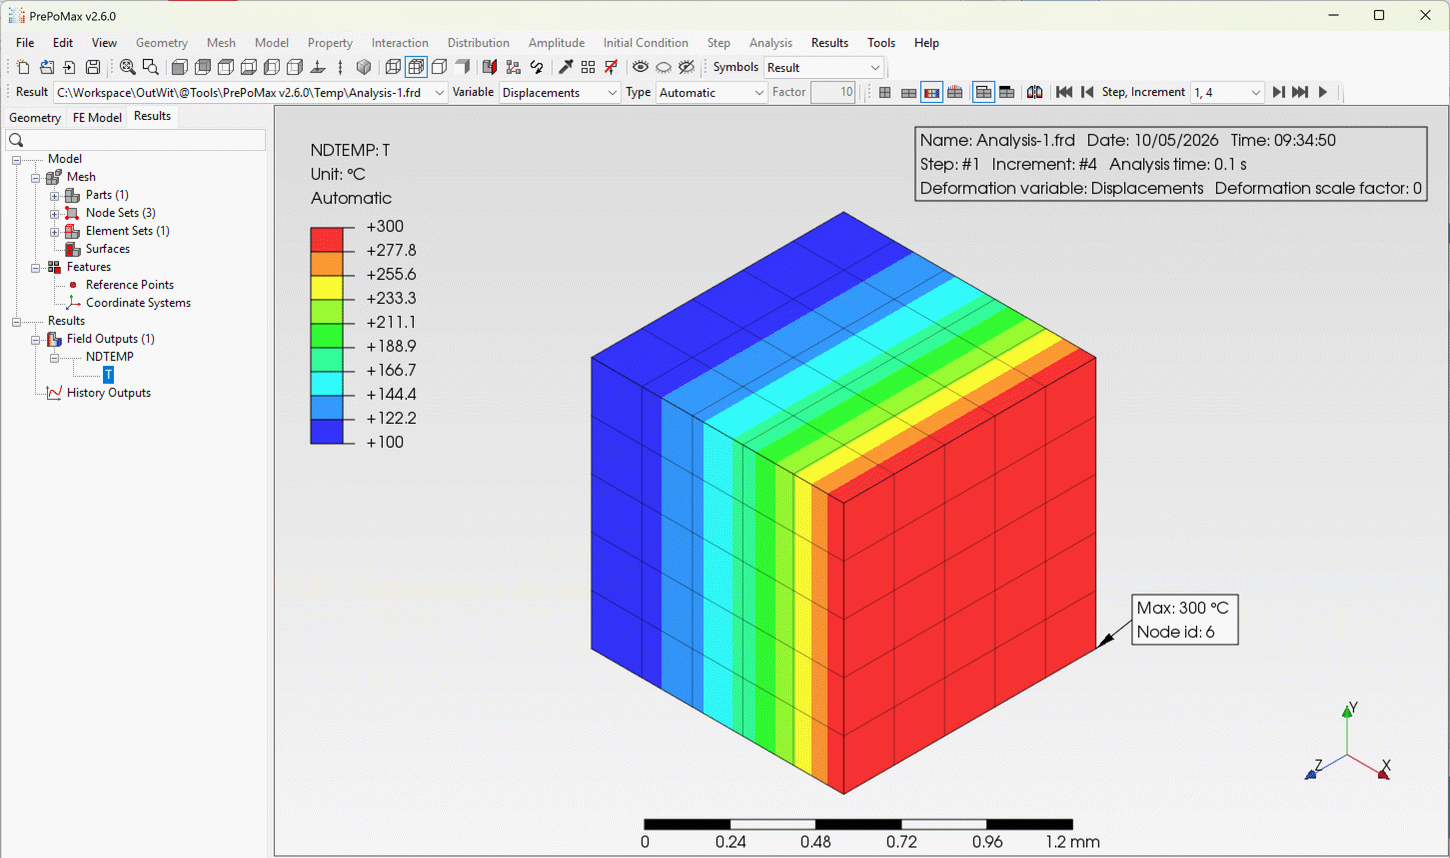Select the Surfaces tree item
Screen dimensions: 1450x858
[x=107, y=249]
